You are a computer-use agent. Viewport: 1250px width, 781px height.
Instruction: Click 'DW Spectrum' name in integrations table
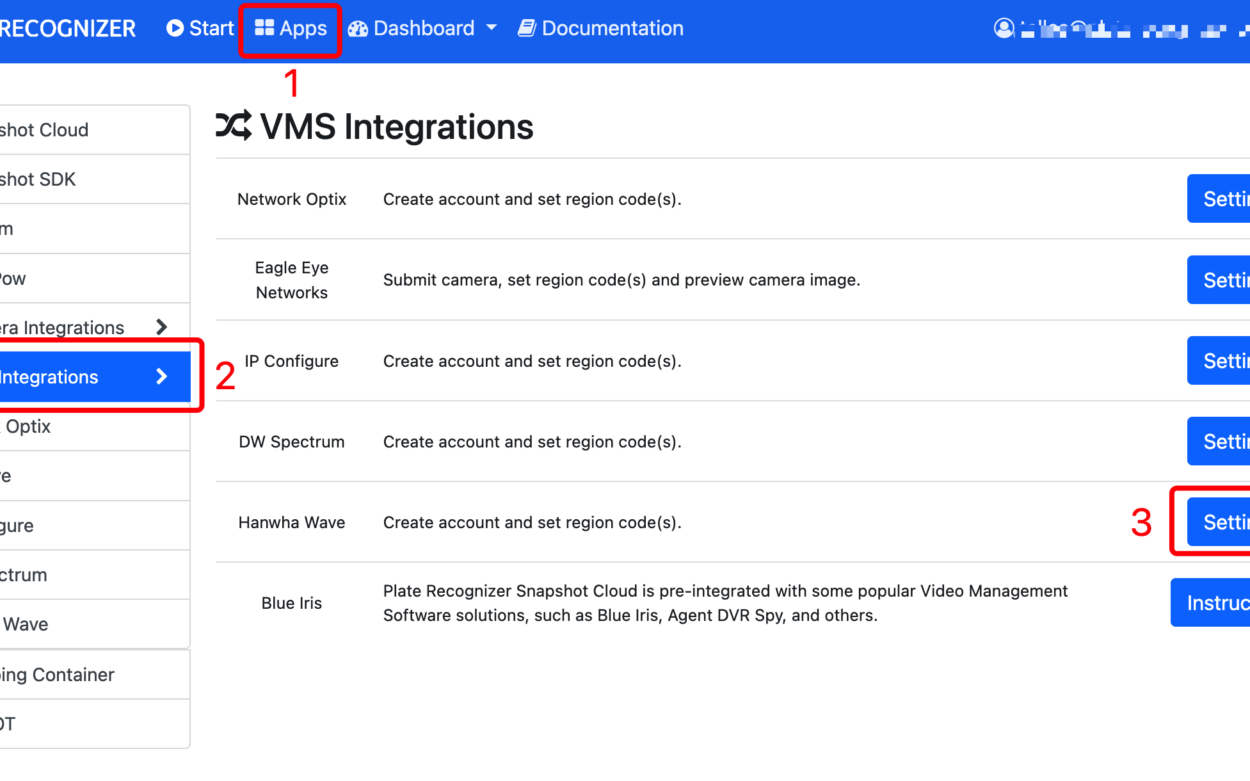292,442
